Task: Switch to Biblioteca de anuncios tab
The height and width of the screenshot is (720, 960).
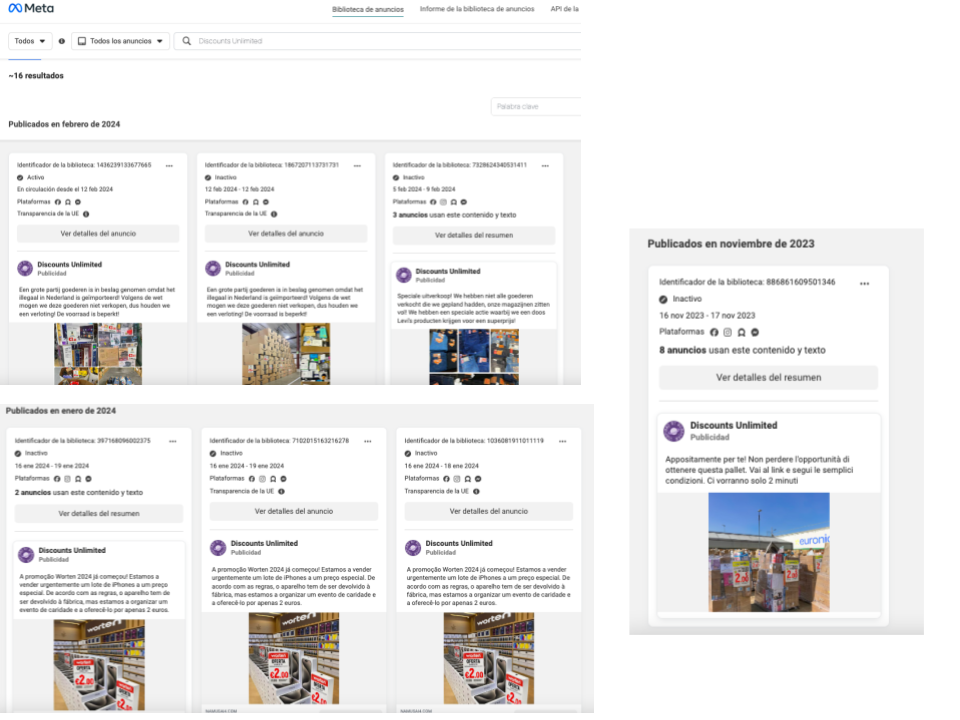Action: click(368, 9)
